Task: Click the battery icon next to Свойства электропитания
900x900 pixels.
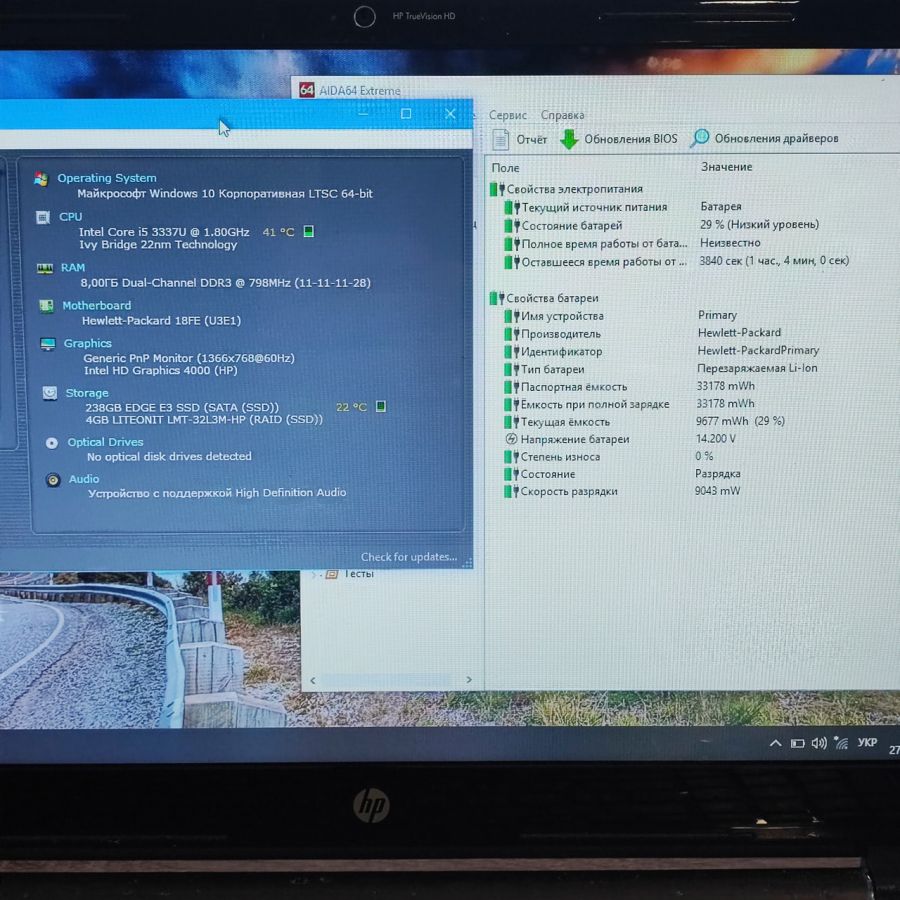Action: [497, 189]
